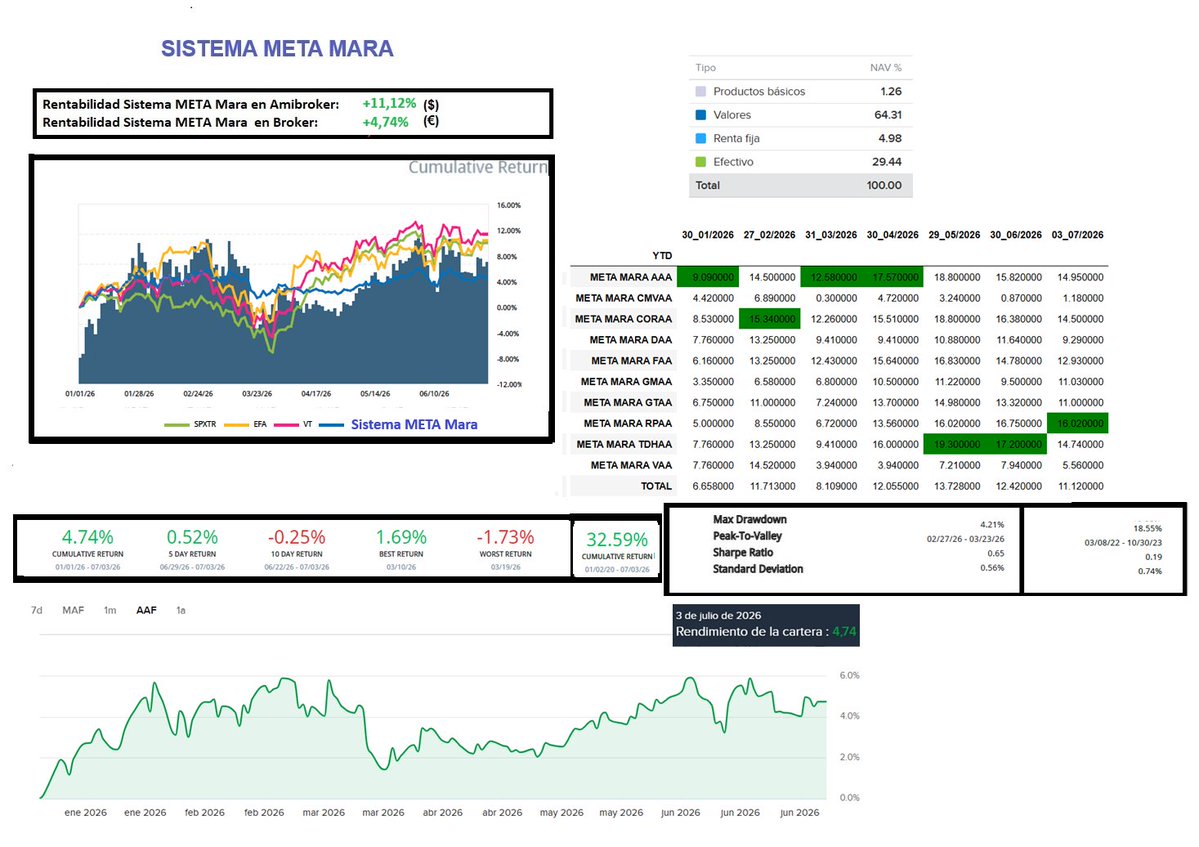Click the 30_04/2026 column header
The width and height of the screenshot is (1199, 847).
tap(892, 235)
